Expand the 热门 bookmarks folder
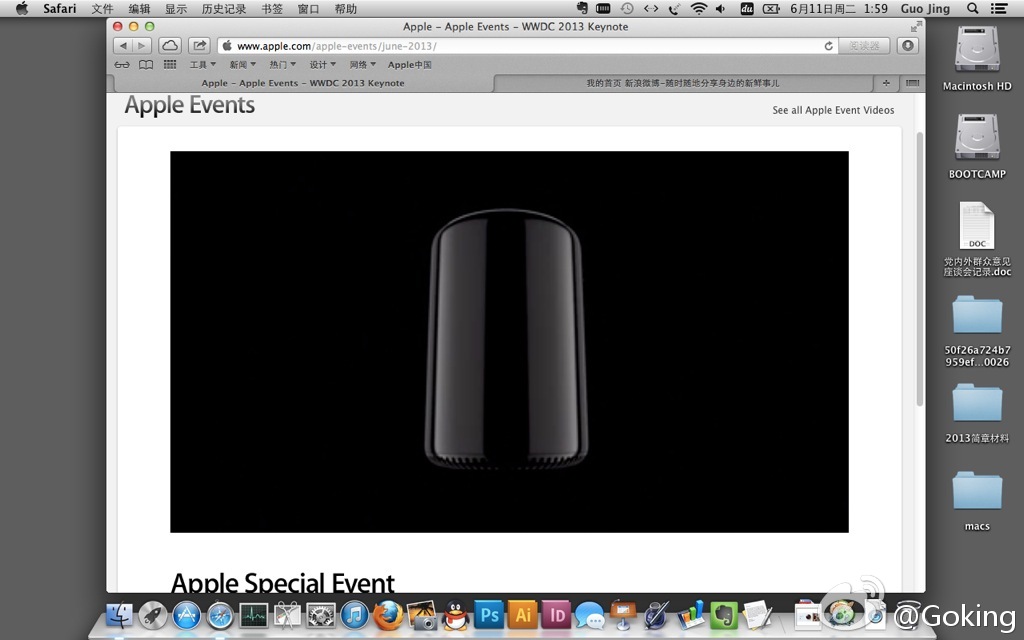 (x=283, y=65)
